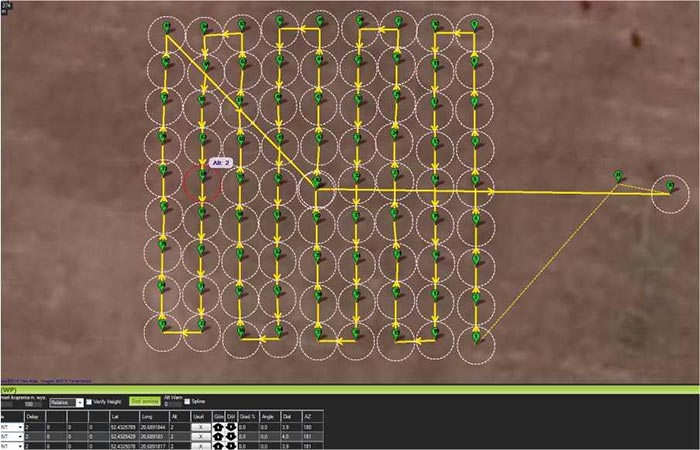Click the far-right waypoint marker on map
Viewport: 700px width, 450px height.
[669, 187]
